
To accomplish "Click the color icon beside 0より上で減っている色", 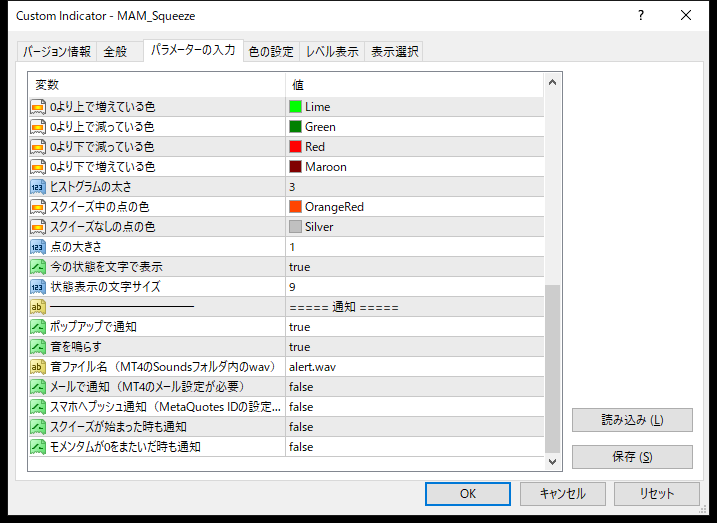I will point(38,127).
